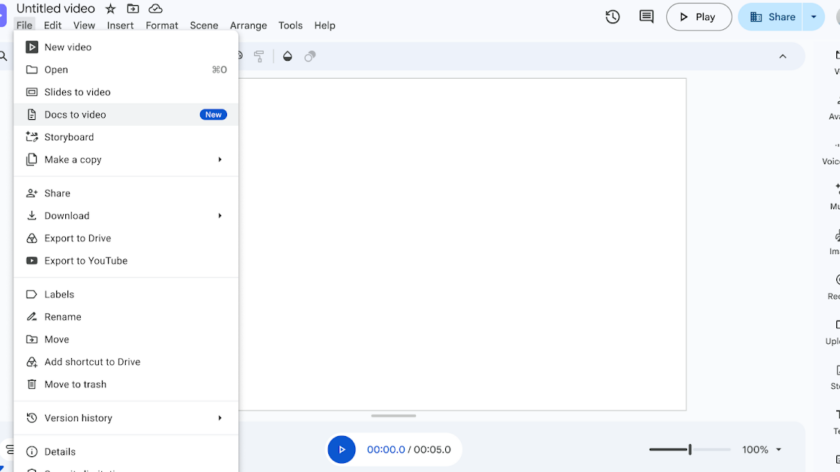This screenshot has height=472, width=840.
Task: Open the Edit menu
Action: (52, 25)
